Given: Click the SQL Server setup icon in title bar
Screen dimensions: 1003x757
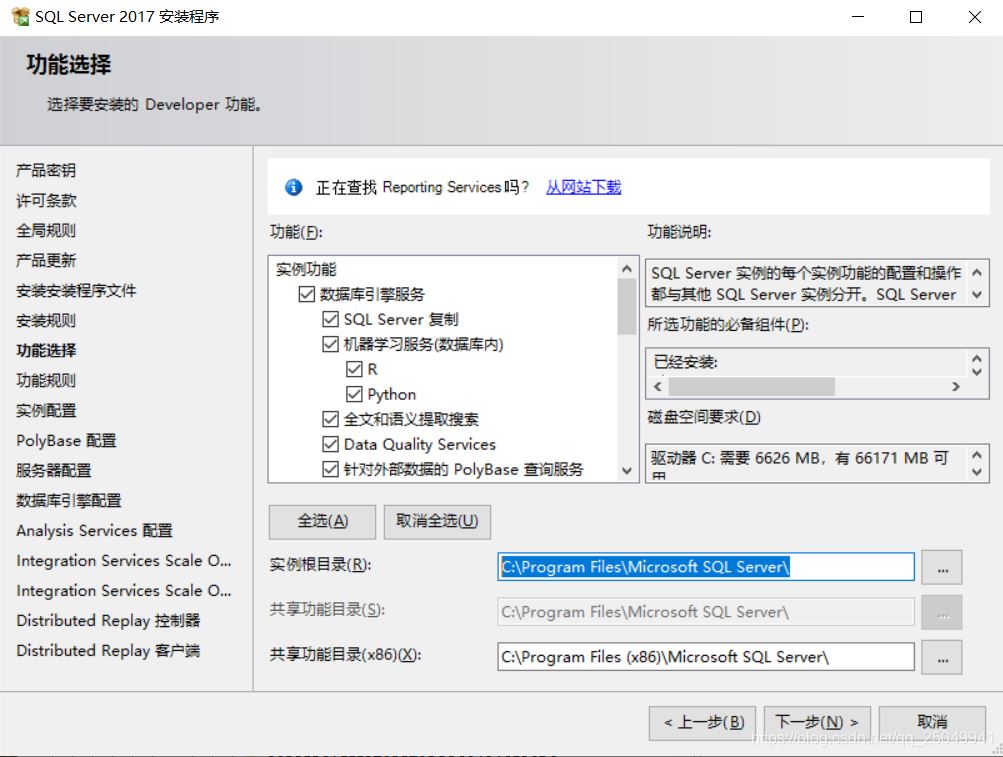Looking at the screenshot, I should (x=19, y=16).
